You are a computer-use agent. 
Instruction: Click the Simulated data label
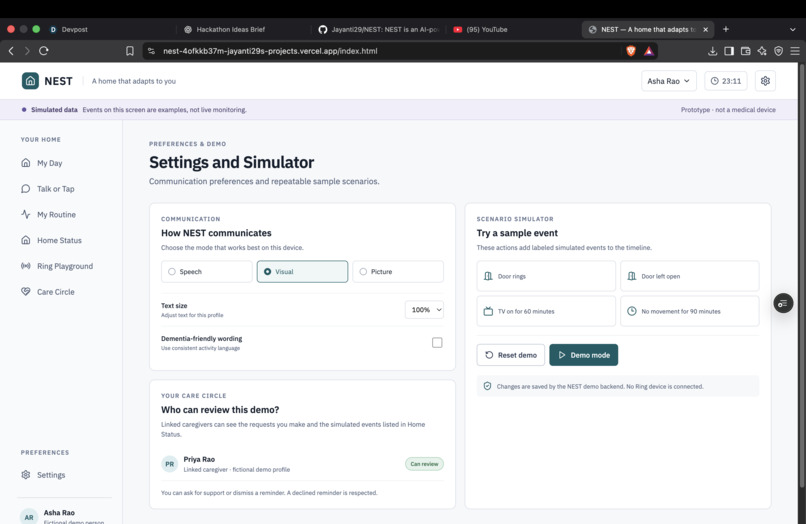[x=54, y=110]
